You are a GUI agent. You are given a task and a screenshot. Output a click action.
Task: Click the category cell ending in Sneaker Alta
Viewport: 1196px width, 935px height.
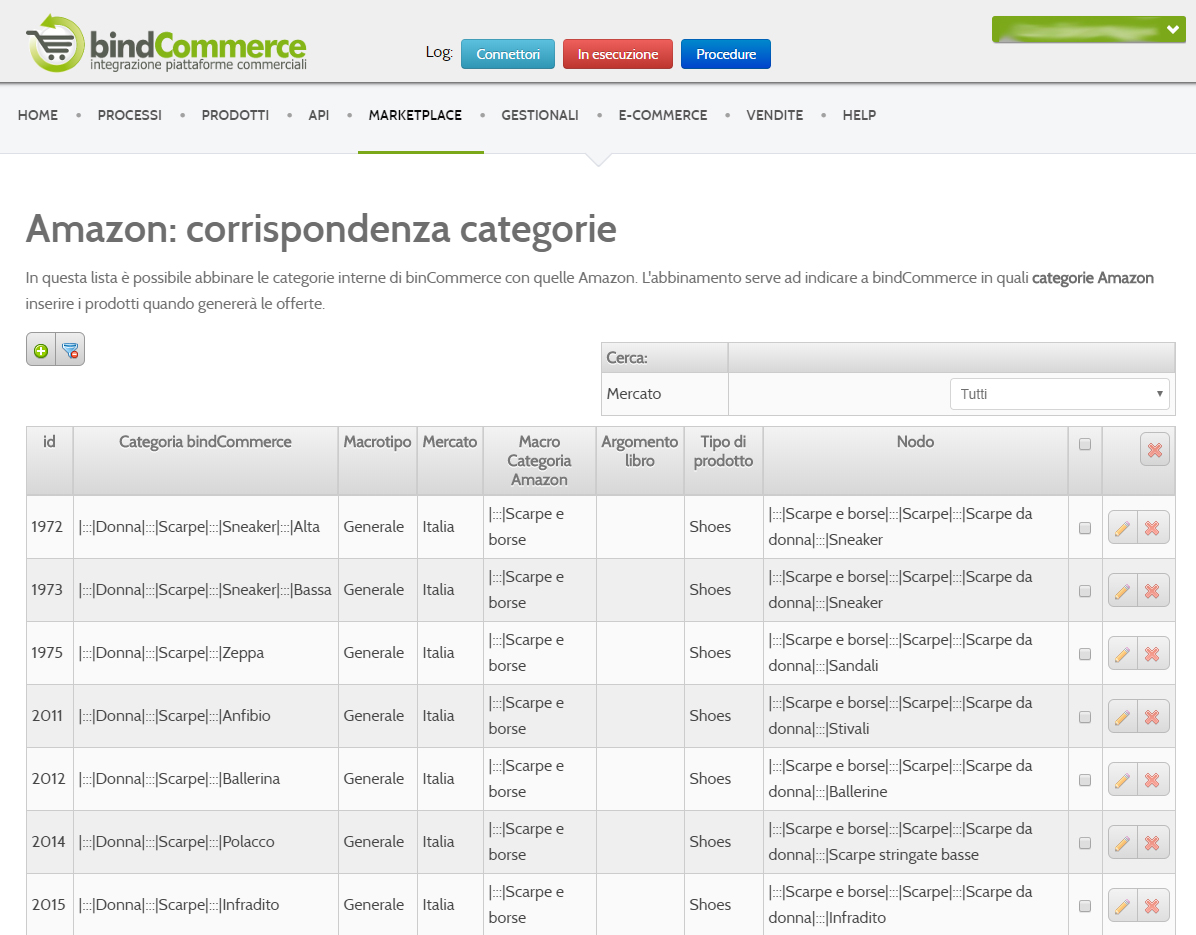206,527
